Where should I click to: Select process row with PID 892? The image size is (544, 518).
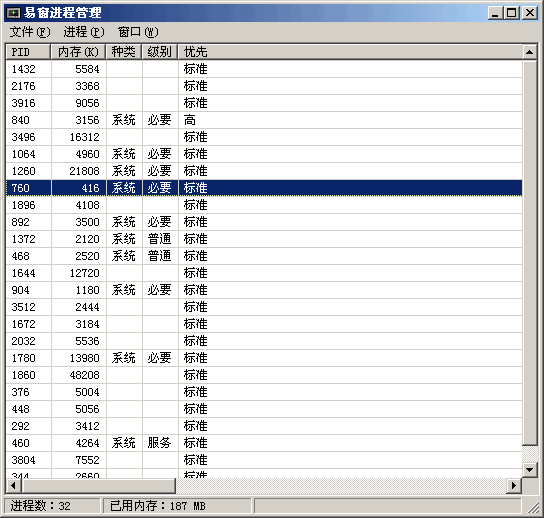[x=264, y=222]
